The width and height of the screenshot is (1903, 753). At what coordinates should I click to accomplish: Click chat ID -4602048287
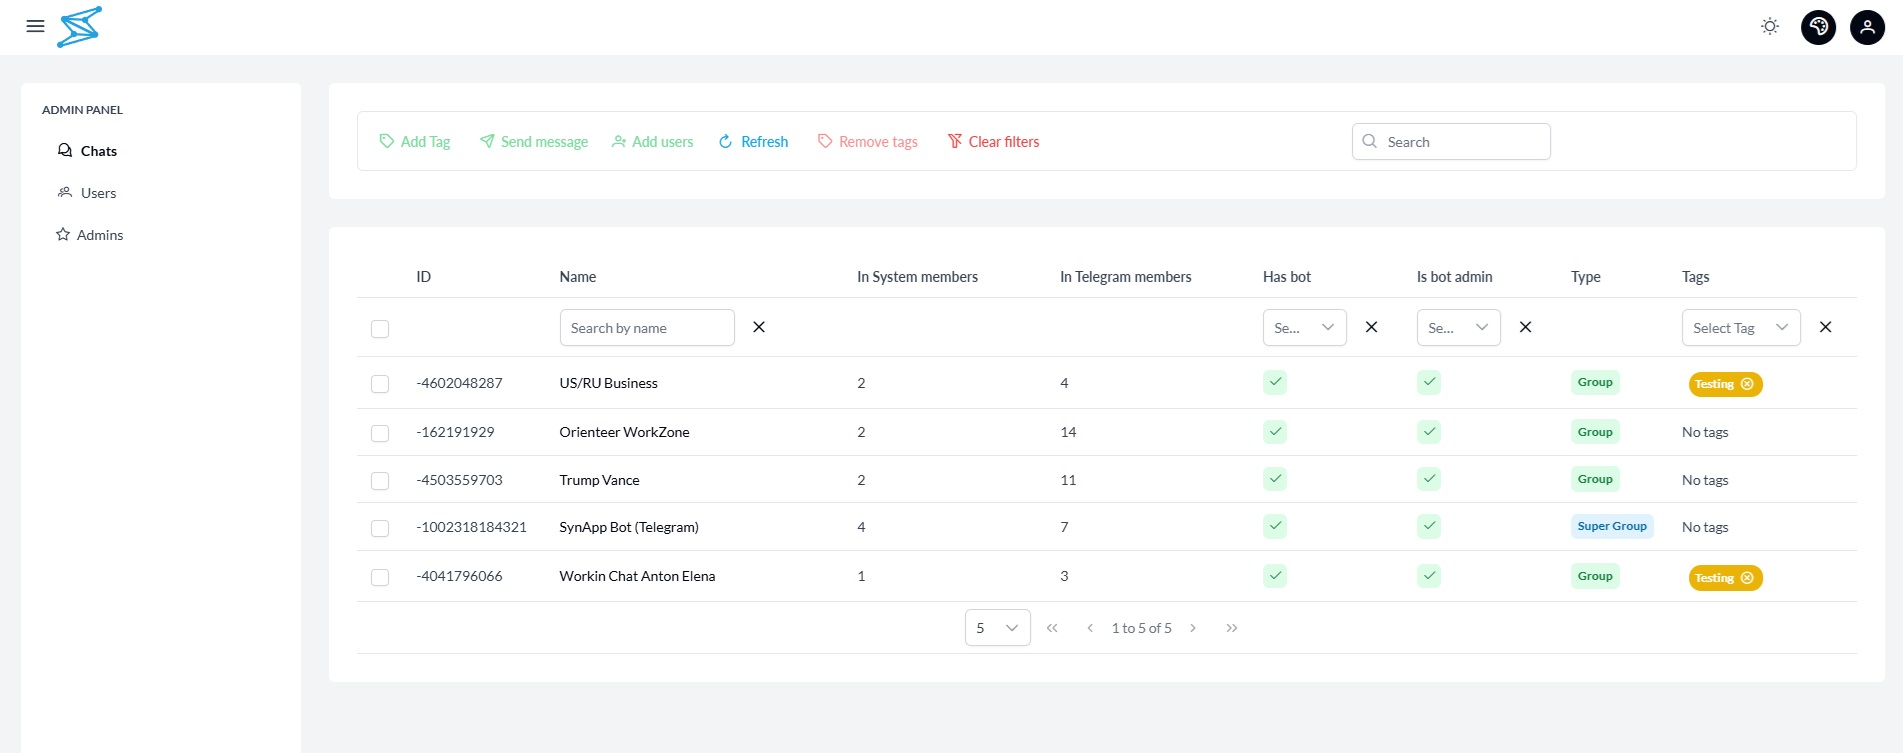click(x=459, y=383)
